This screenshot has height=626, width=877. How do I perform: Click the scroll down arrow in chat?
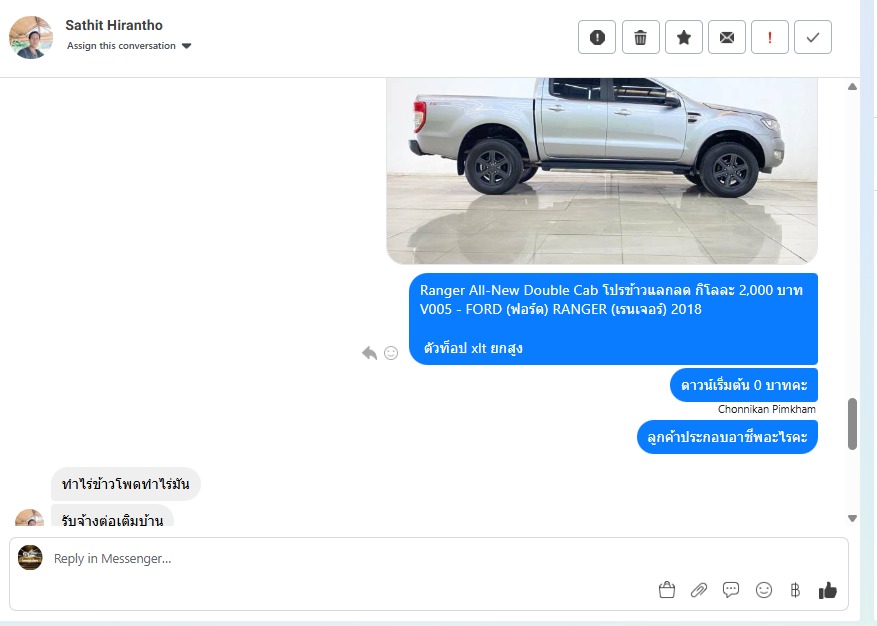pyautogui.click(x=852, y=519)
